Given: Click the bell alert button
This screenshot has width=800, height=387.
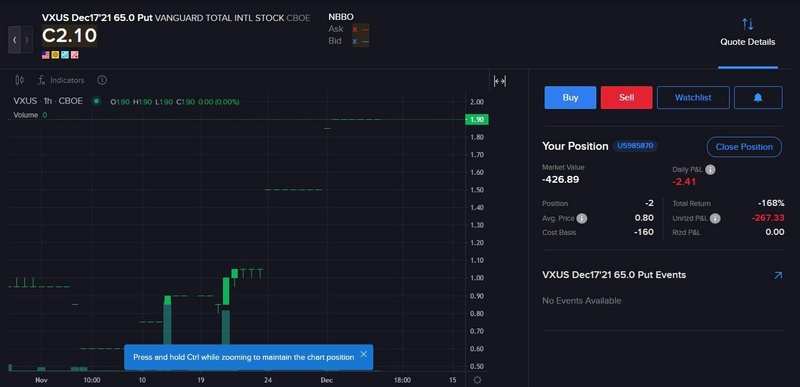Looking at the screenshot, I should pos(758,97).
